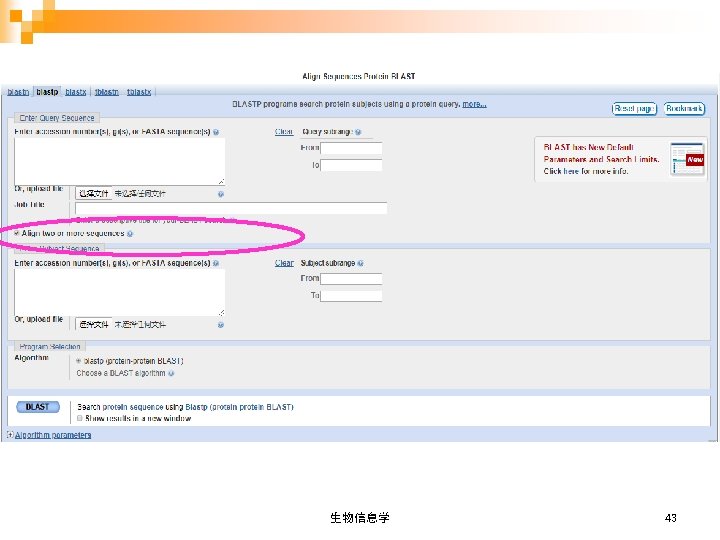Image resolution: width=720 pixels, height=540 pixels.
Task: Click the 'more...' link in description
Action: click(x=474, y=104)
